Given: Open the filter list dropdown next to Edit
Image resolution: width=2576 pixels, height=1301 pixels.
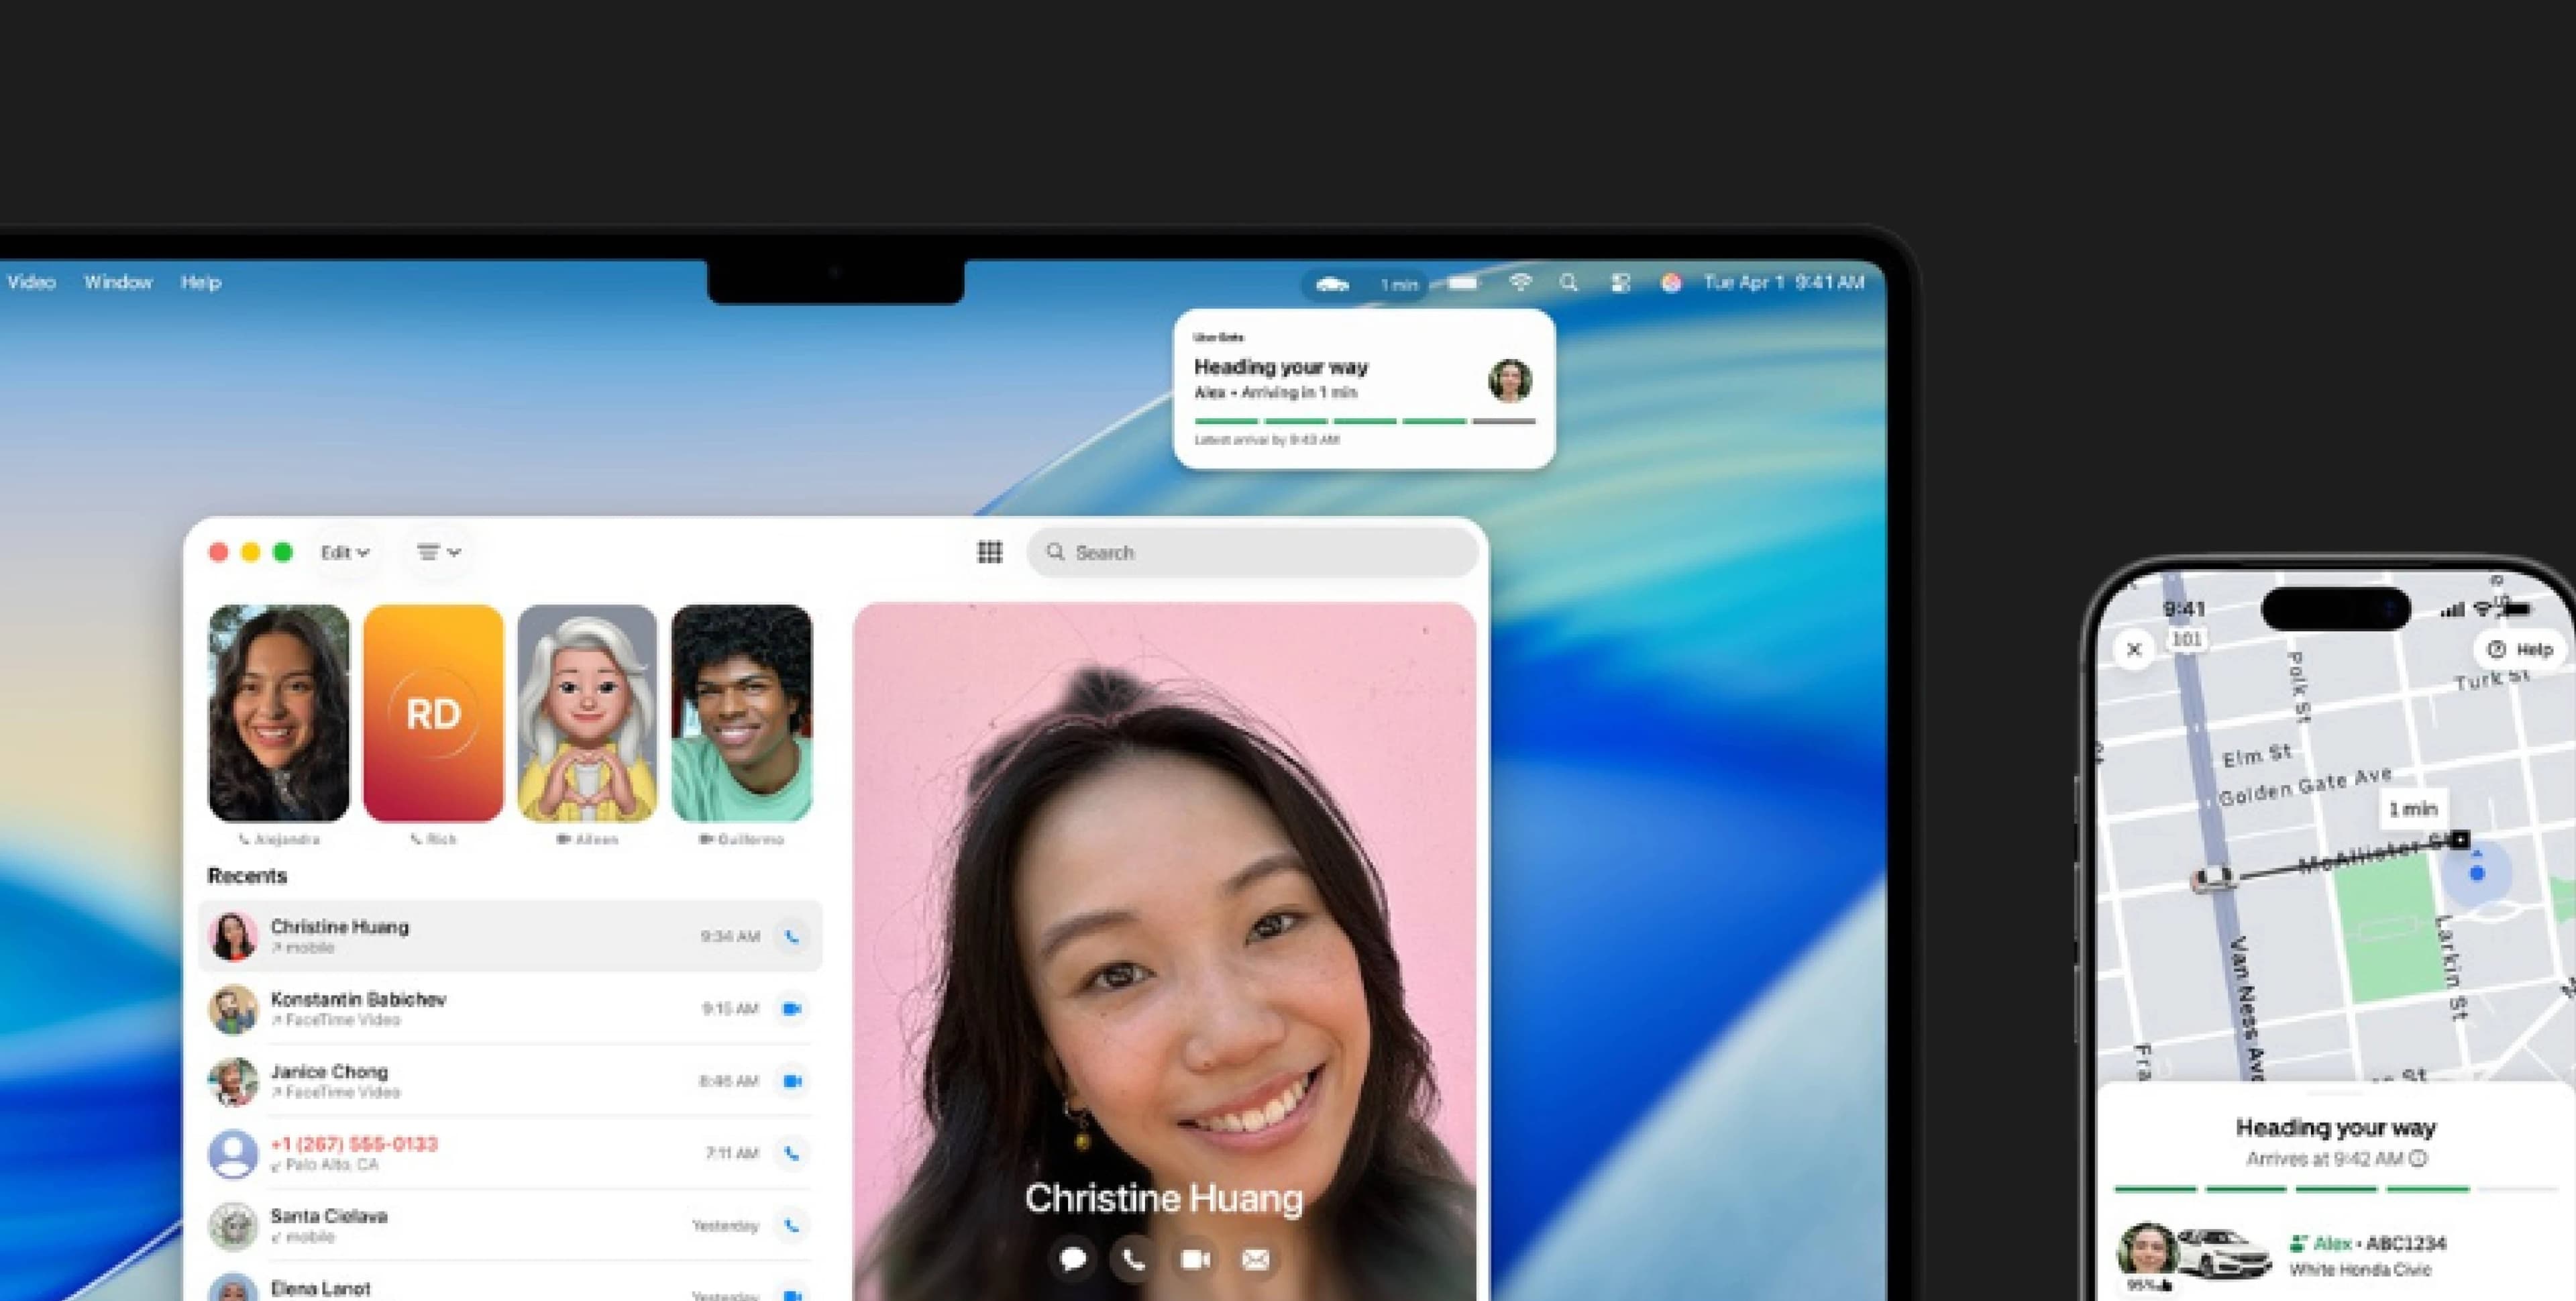Looking at the screenshot, I should [x=438, y=552].
